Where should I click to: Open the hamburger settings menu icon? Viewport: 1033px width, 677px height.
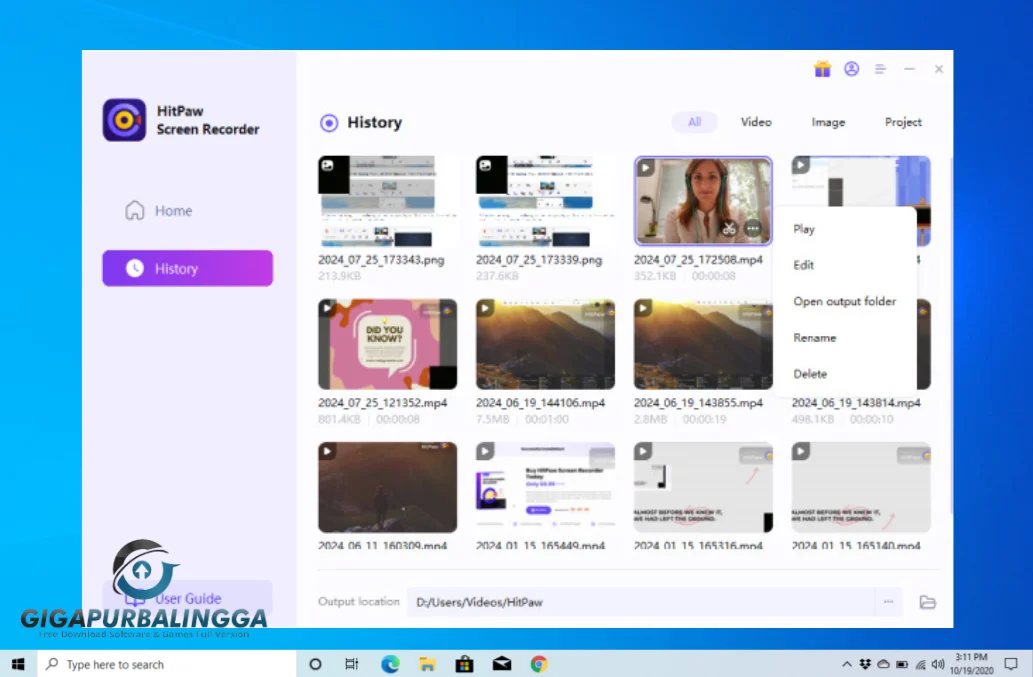point(881,69)
